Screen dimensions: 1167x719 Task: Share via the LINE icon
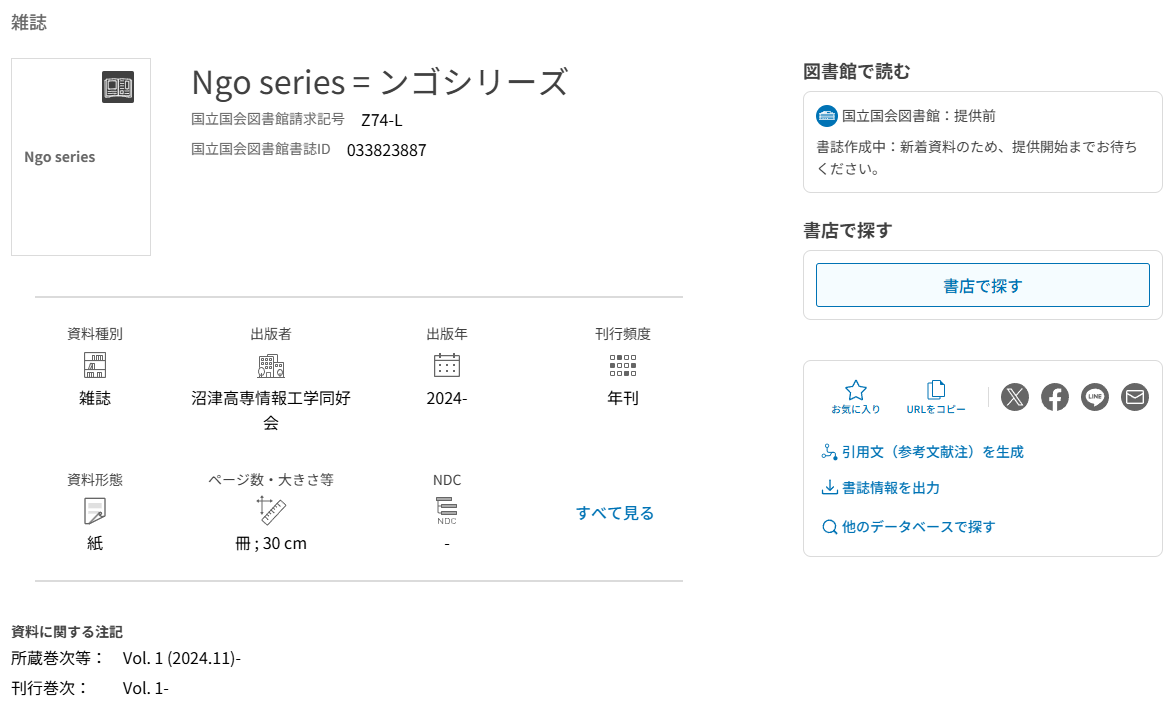(1095, 397)
